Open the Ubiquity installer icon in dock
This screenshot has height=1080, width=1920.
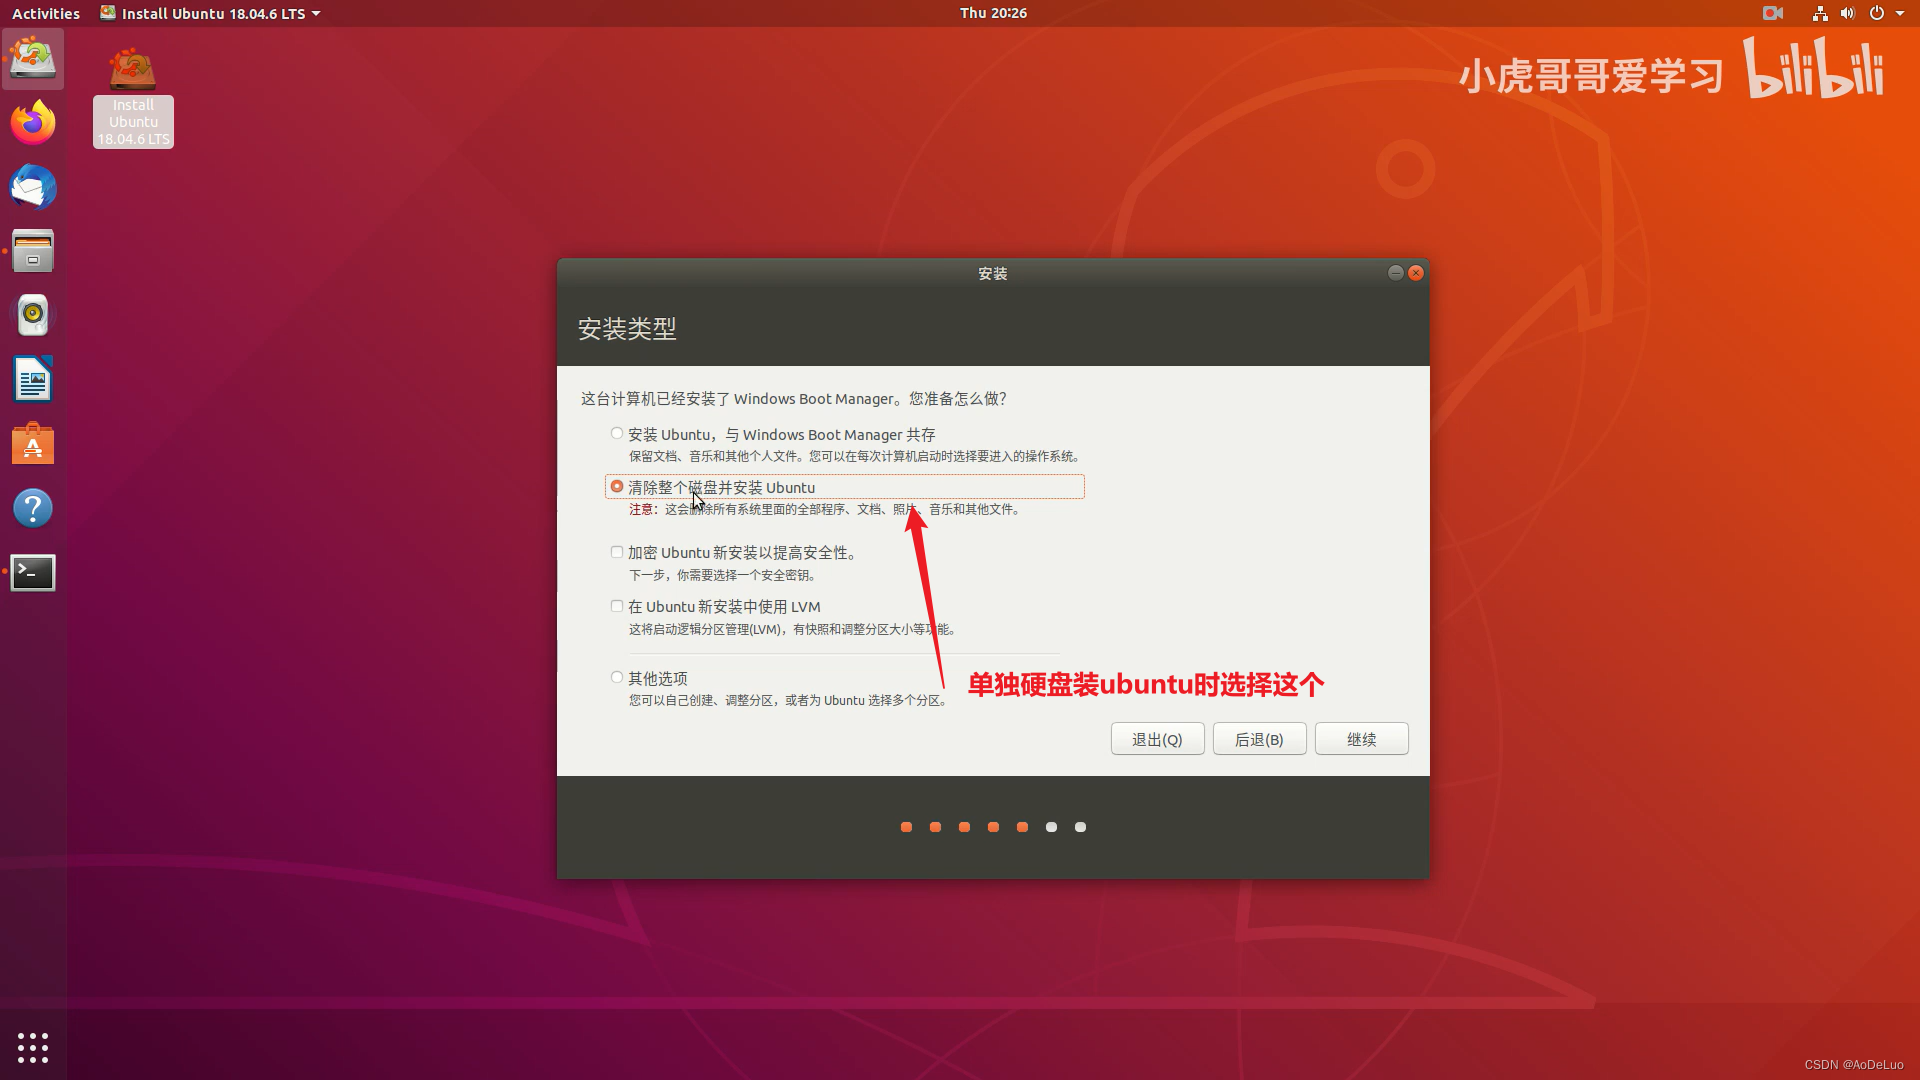(33, 59)
